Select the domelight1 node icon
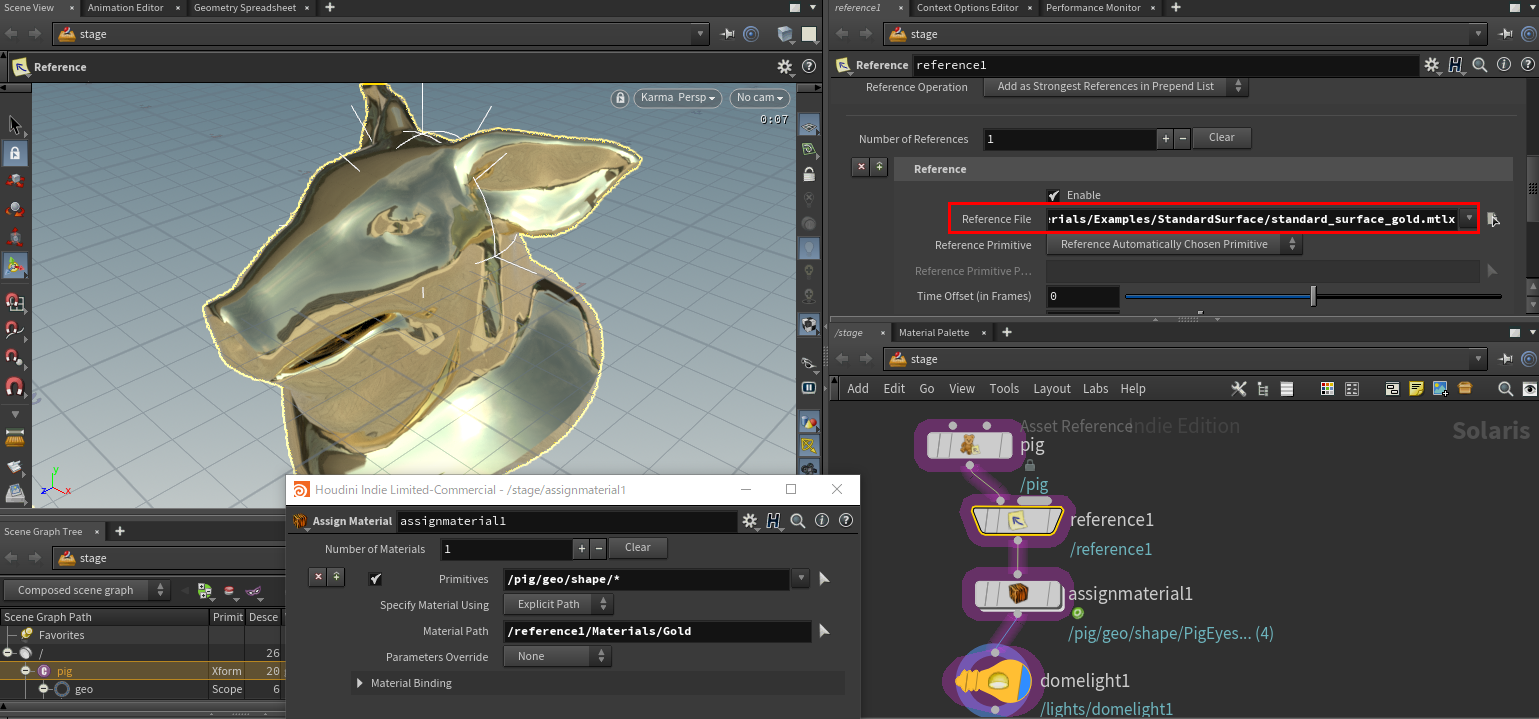Image resolution: width=1539 pixels, height=719 pixels. (x=996, y=681)
